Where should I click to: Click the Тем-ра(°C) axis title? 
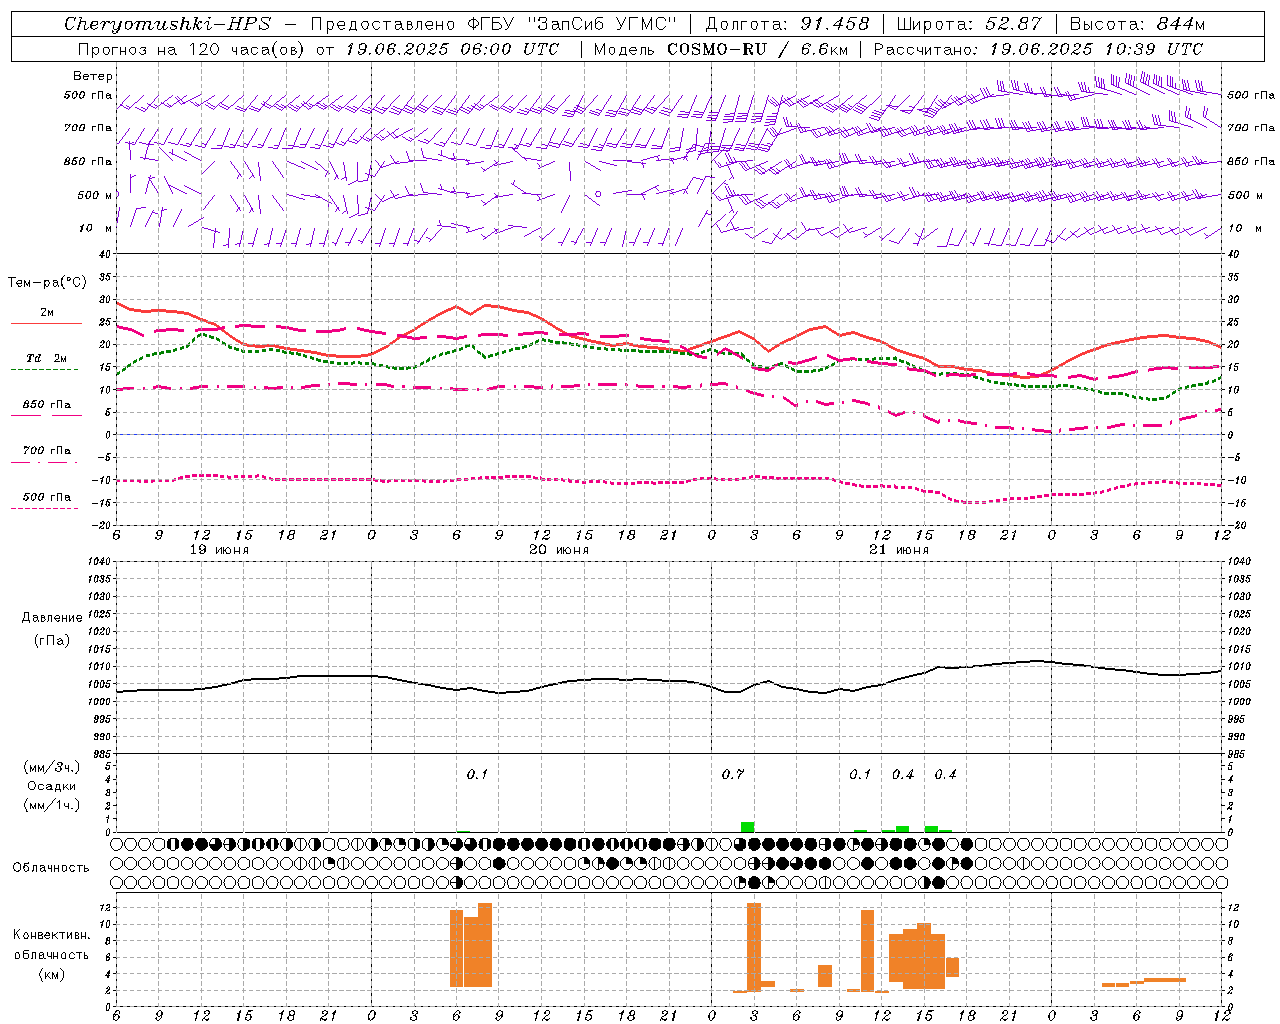pyautogui.click(x=47, y=283)
